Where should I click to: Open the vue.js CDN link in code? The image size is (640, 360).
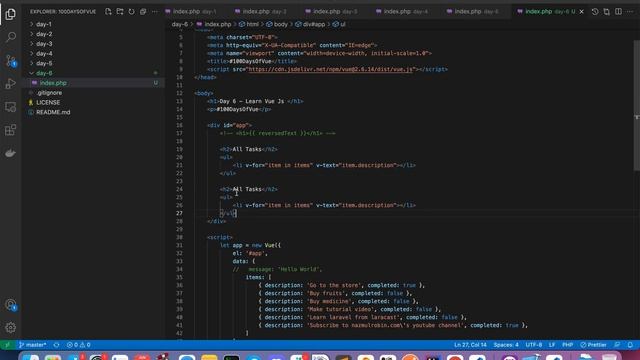331,69
